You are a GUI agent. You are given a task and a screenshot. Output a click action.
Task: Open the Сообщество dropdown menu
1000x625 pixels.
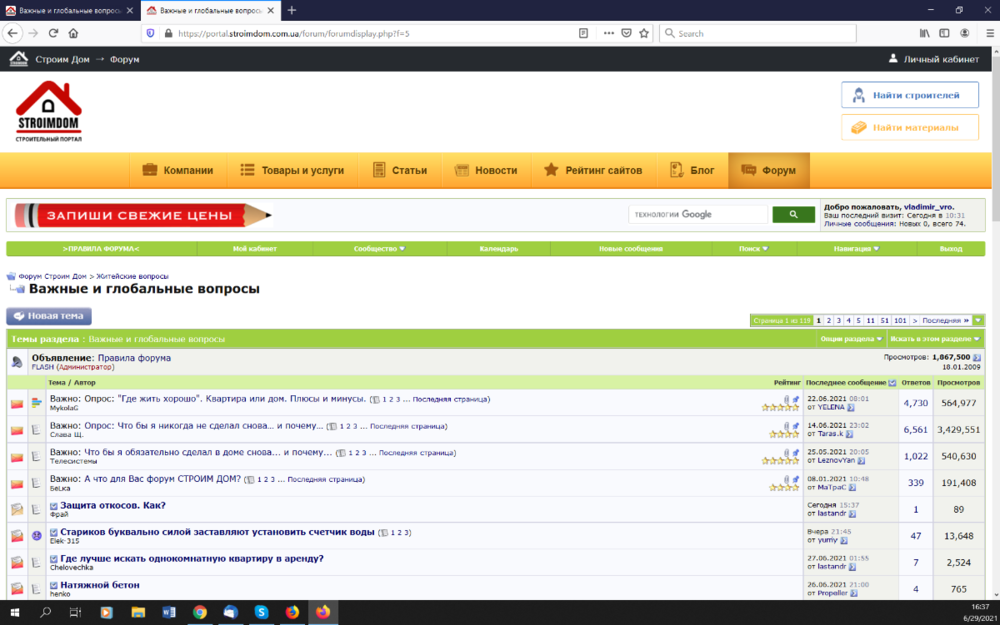[377, 248]
